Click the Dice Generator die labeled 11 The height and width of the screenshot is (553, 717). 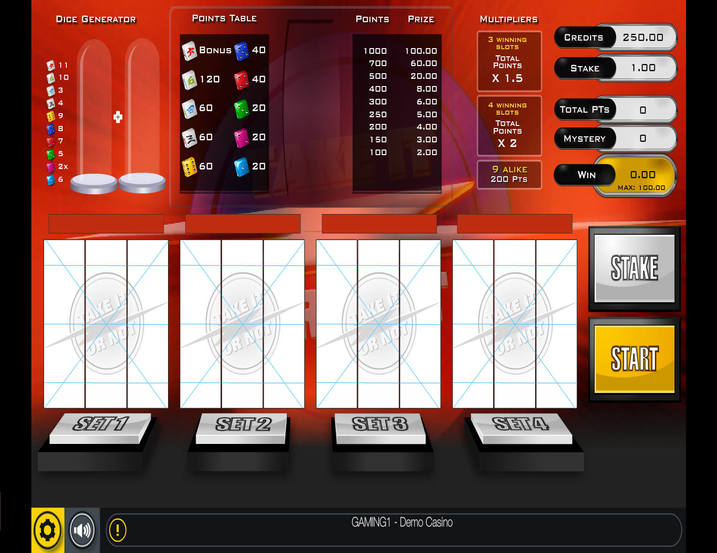51,65
